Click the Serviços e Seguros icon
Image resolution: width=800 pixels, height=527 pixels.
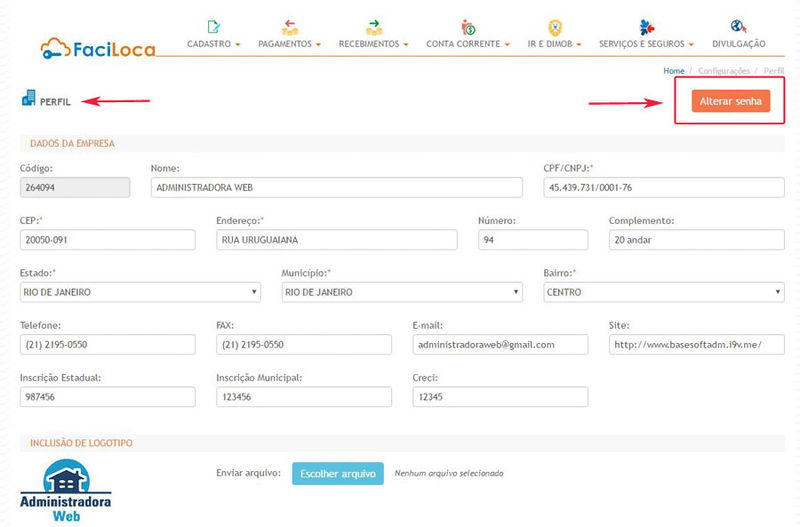click(x=646, y=27)
